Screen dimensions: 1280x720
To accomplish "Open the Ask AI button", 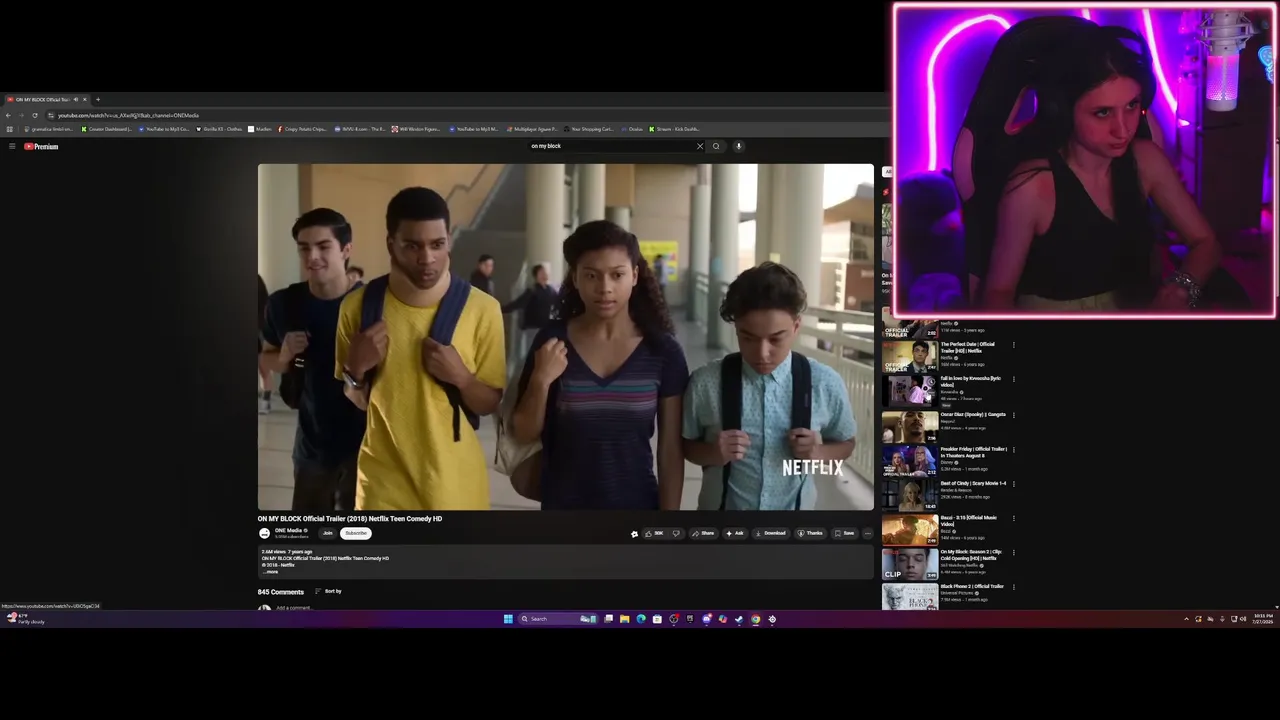I will (x=735, y=533).
